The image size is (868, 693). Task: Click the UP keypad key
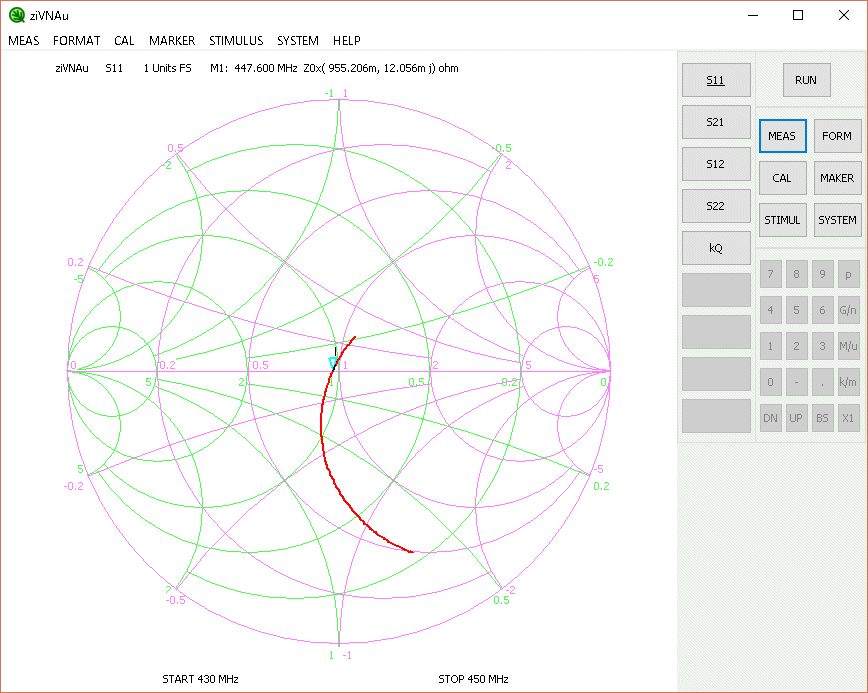pos(797,418)
